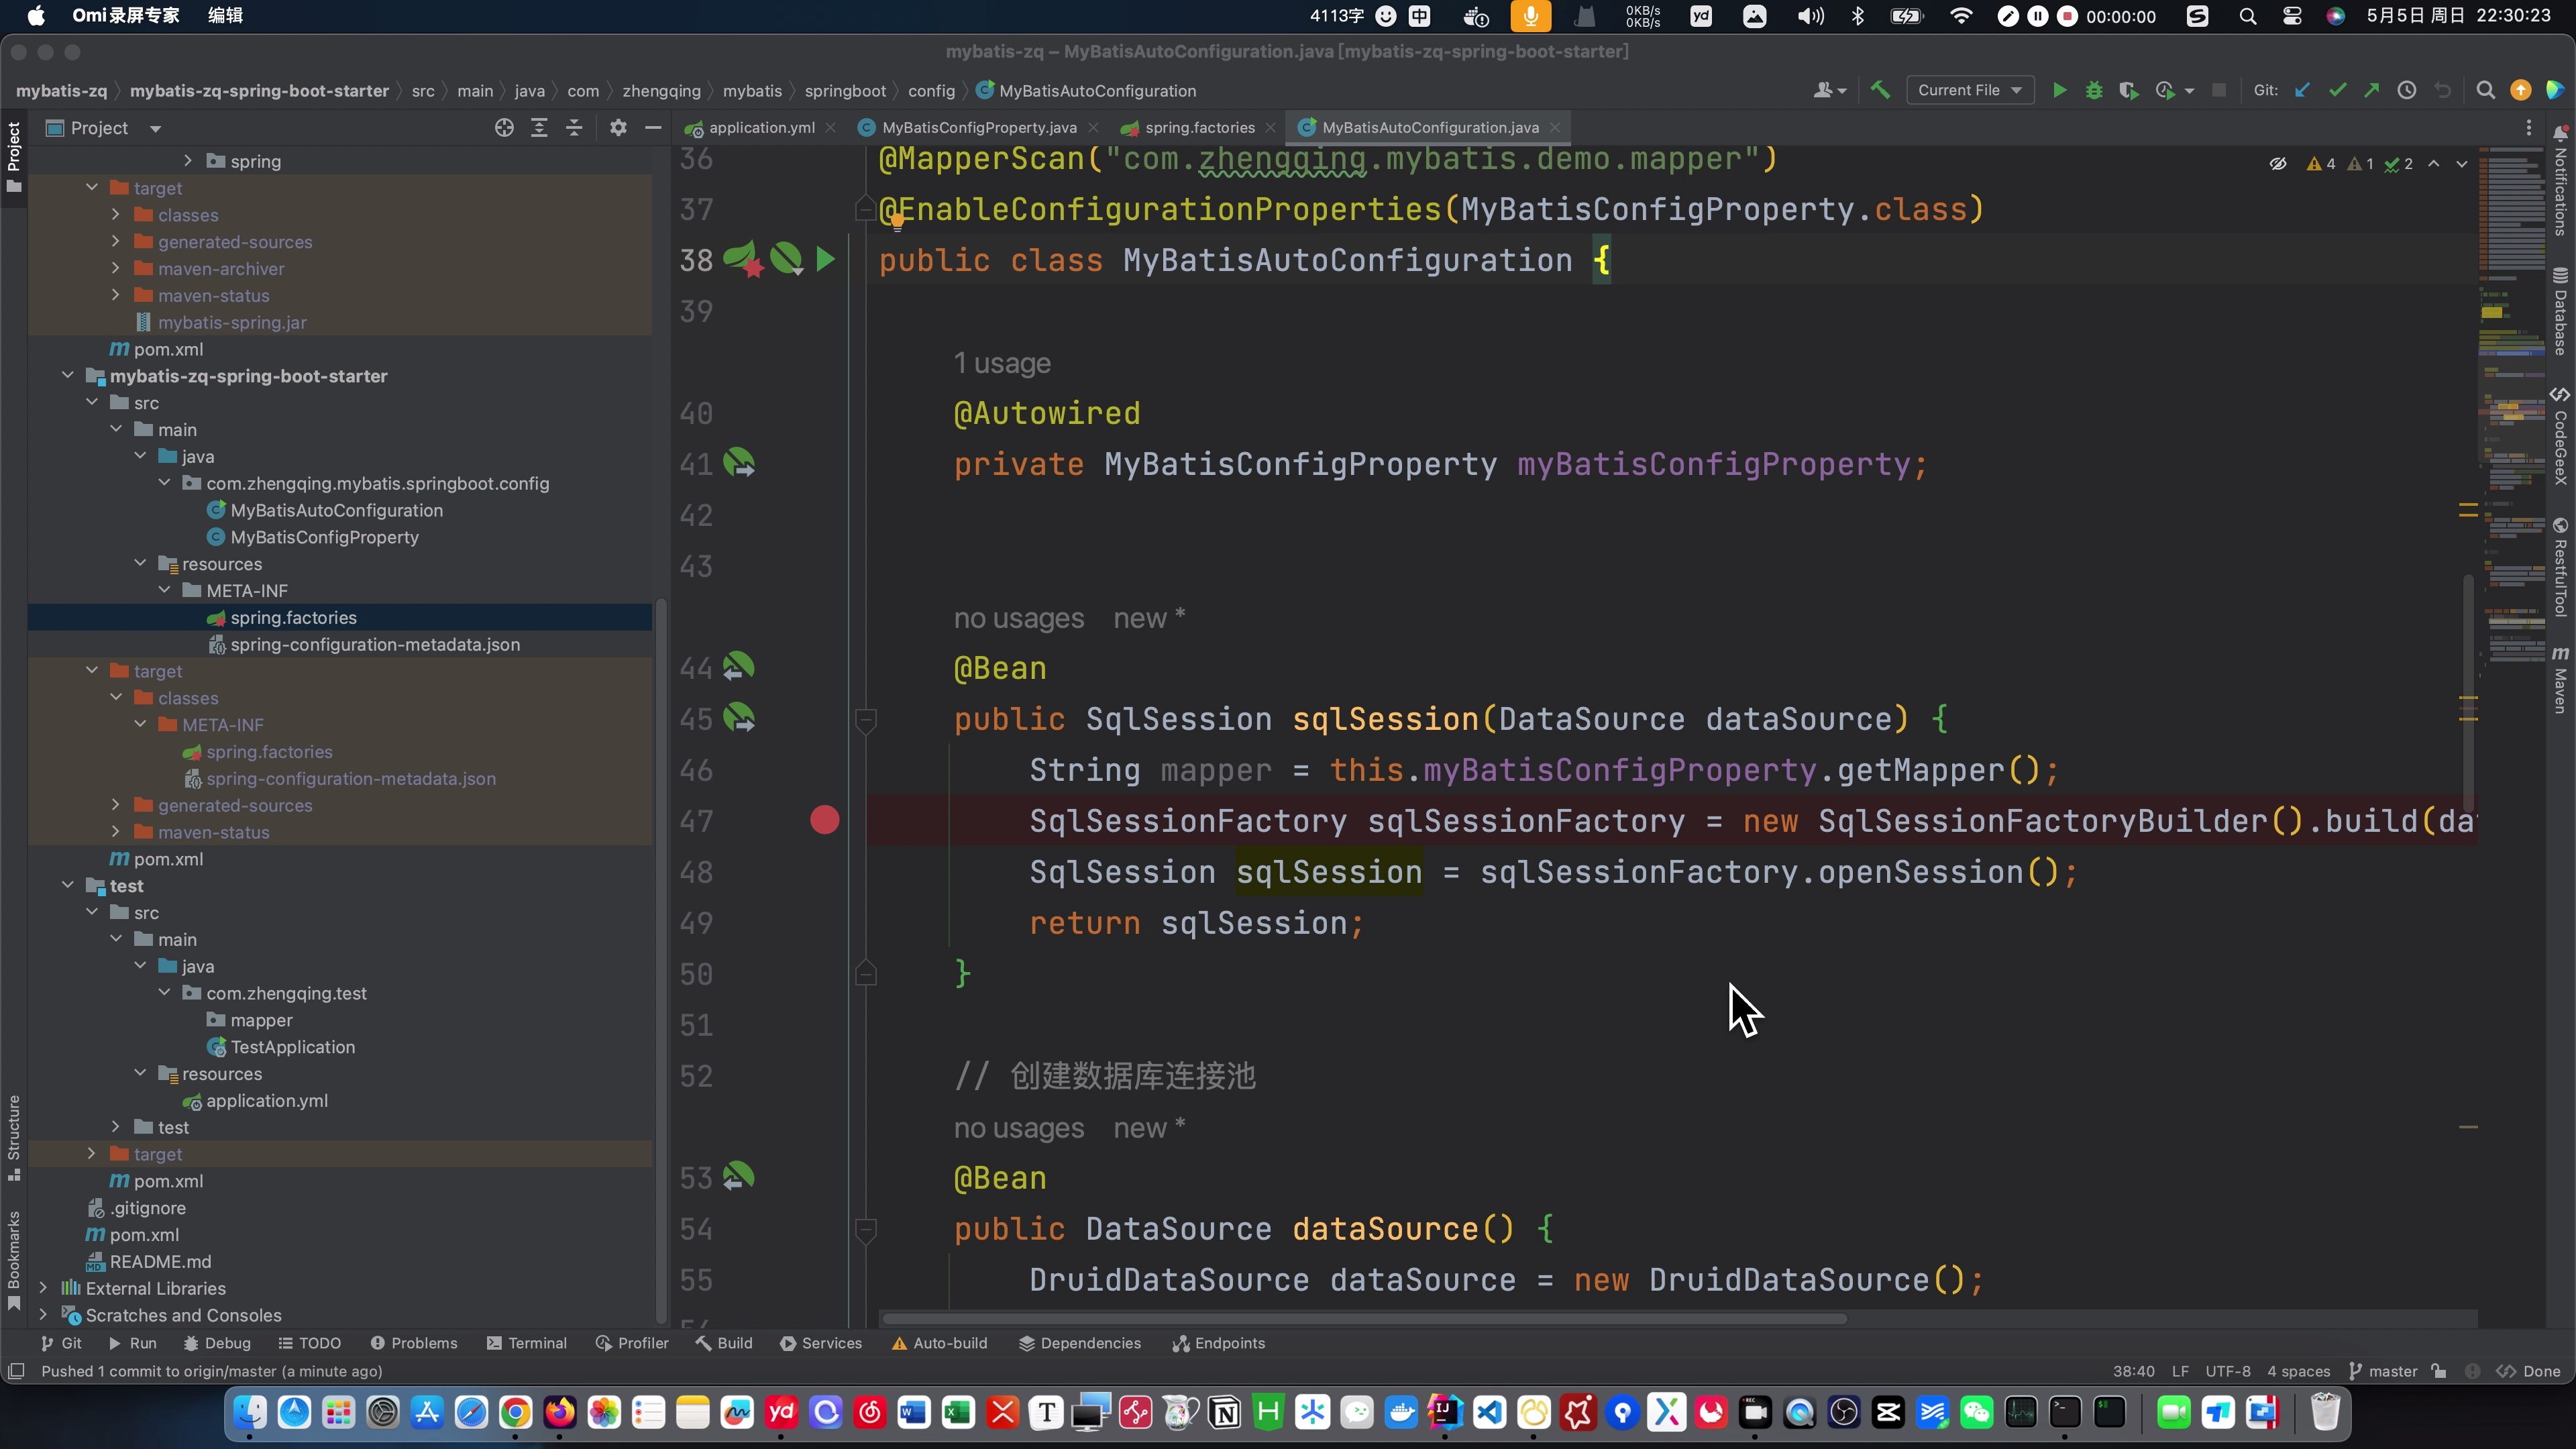Open the Current File run configuration dropdown

pos(1969,90)
